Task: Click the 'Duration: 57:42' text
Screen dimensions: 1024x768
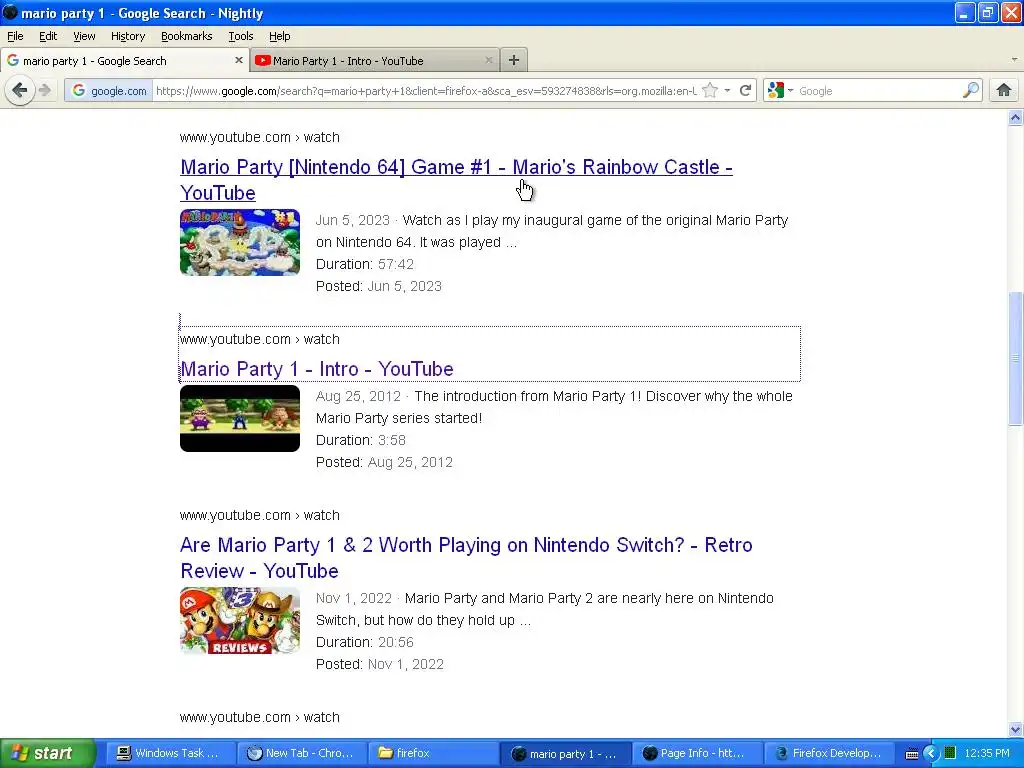Action: pos(364,264)
